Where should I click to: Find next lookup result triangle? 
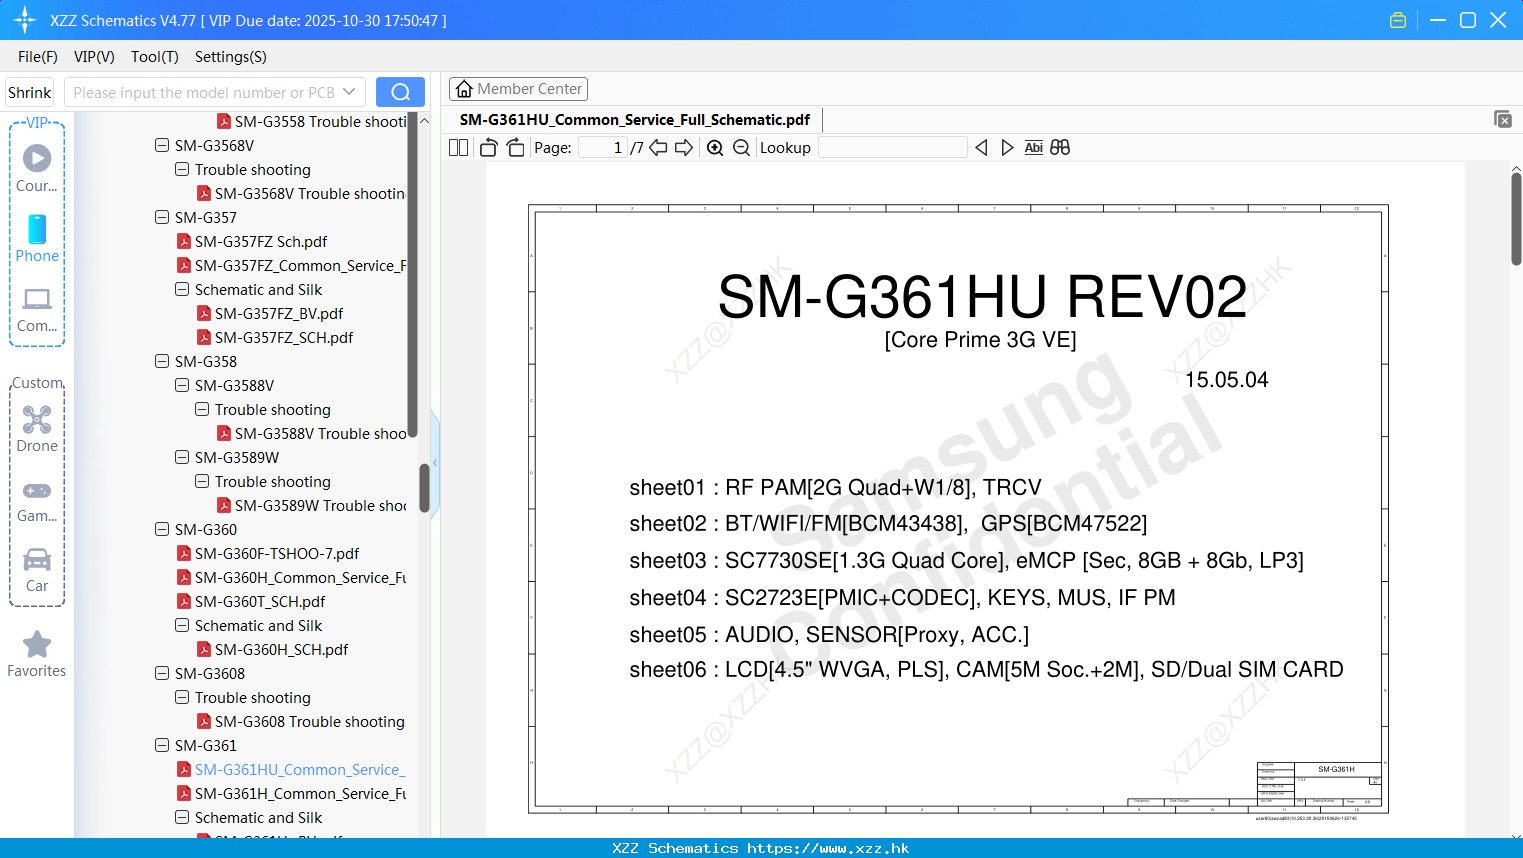[1007, 147]
